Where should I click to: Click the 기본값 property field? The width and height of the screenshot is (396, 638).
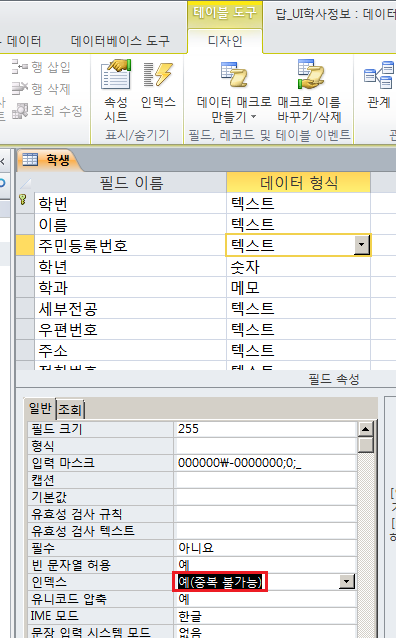265,497
